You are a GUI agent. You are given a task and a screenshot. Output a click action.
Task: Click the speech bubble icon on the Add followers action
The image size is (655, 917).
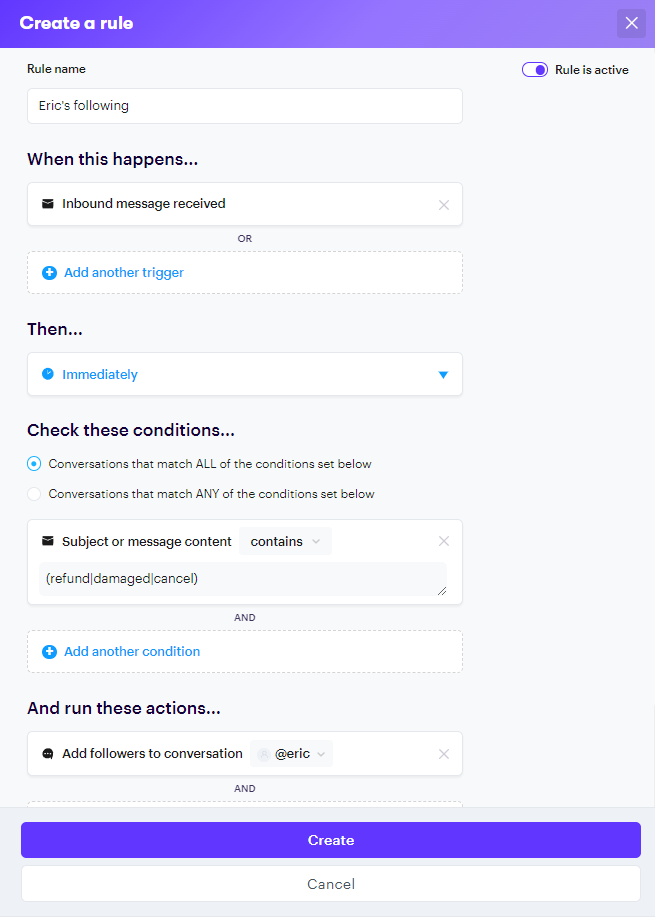48,754
